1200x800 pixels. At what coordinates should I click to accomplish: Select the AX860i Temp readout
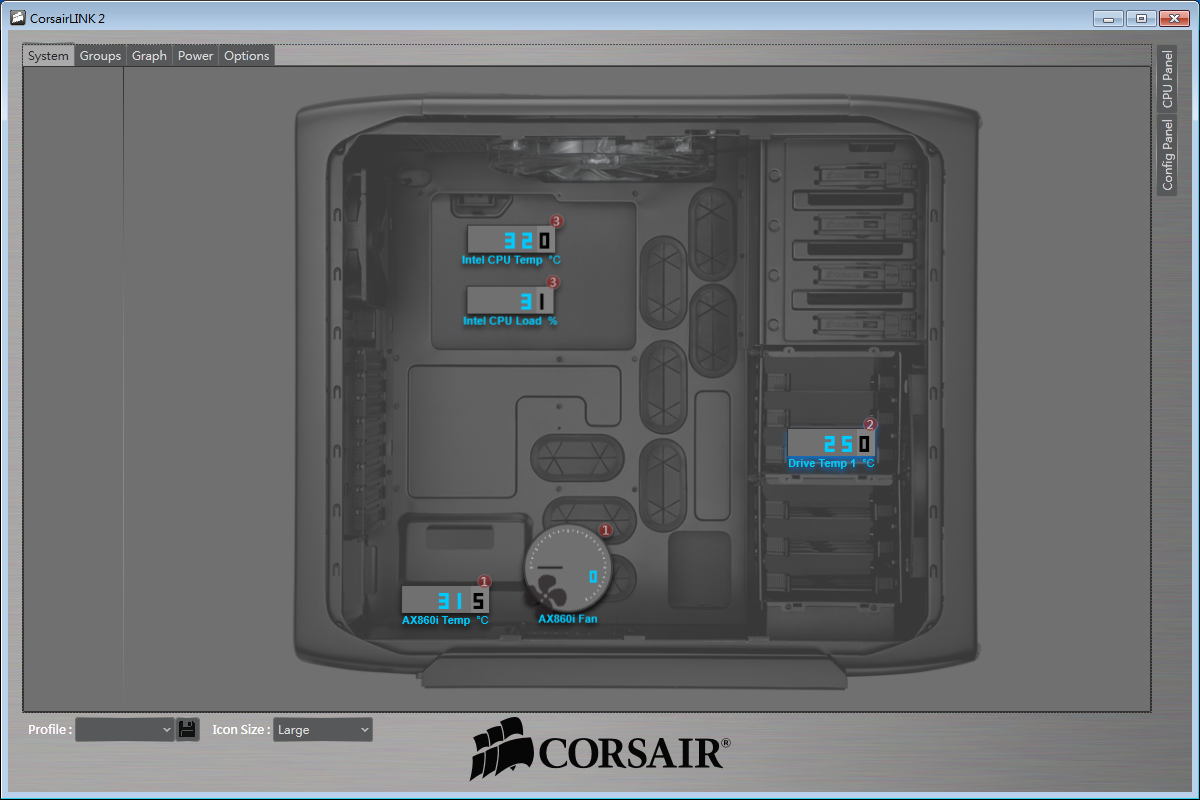coord(445,600)
